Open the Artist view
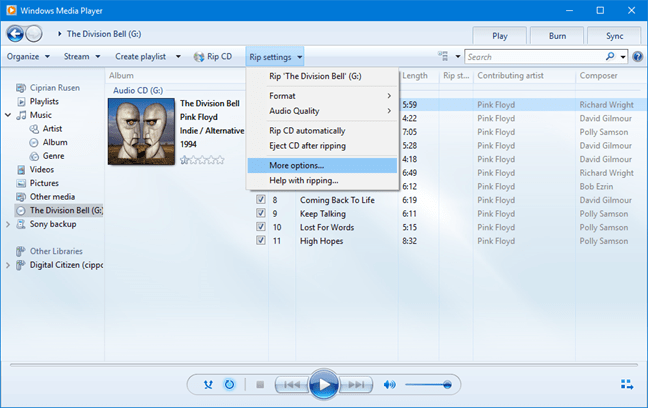The width and height of the screenshot is (648, 408). coord(52,129)
